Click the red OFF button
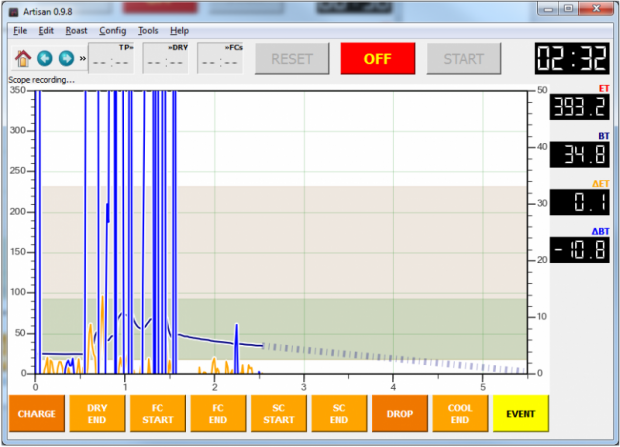 (x=378, y=59)
